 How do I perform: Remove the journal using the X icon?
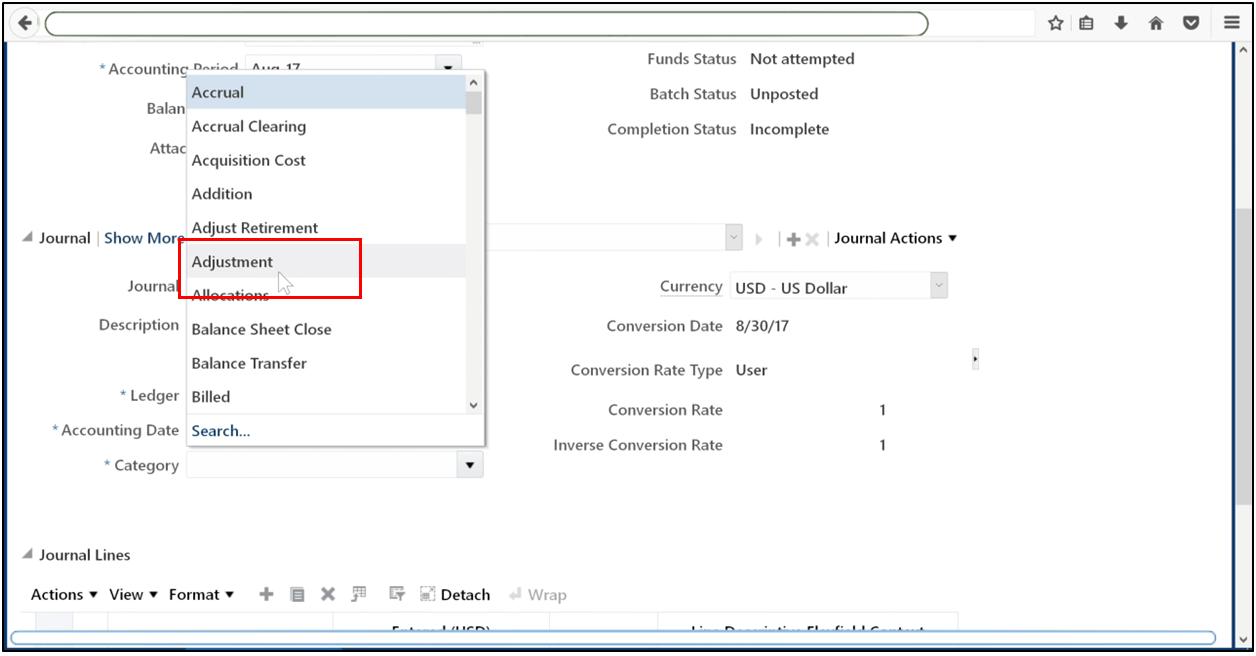pos(810,238)
